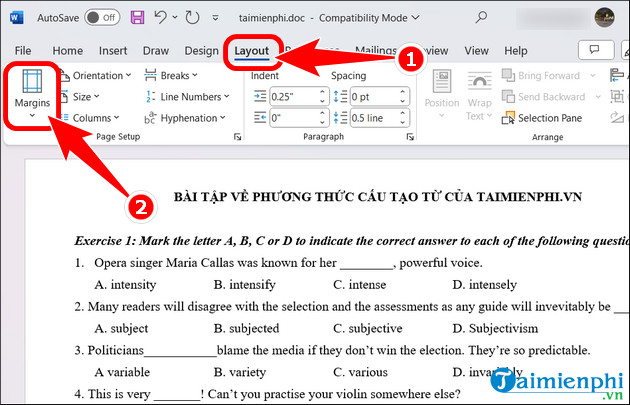Open the Hyphenation dropdown
Image resolution: width=630 pixels, height=405 pixels.
(185, 118)
